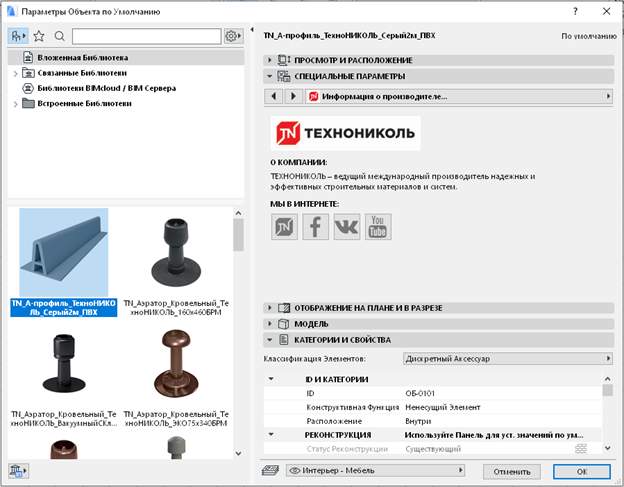The image size is (624, 487).
Task: Click the search magnifier icon
Action: pyautogui.click(x=59, y=36)
